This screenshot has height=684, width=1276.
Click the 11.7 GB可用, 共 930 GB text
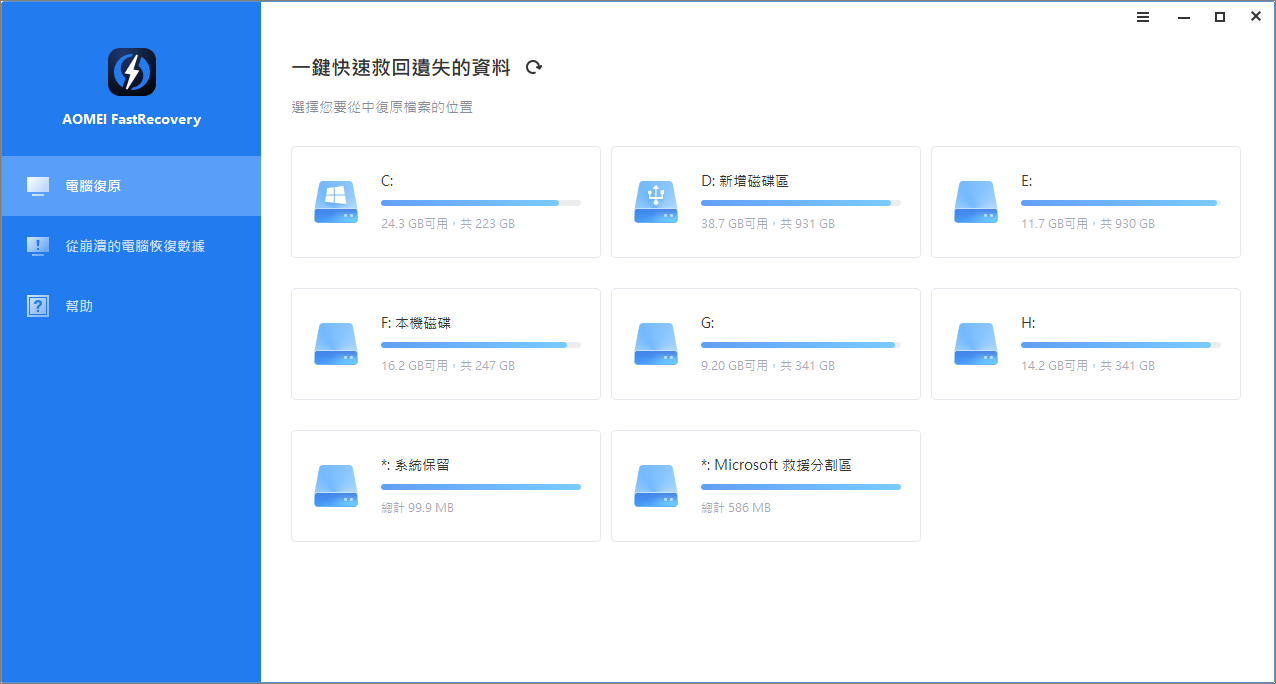pyautogui.click(x=1088, y=224)
